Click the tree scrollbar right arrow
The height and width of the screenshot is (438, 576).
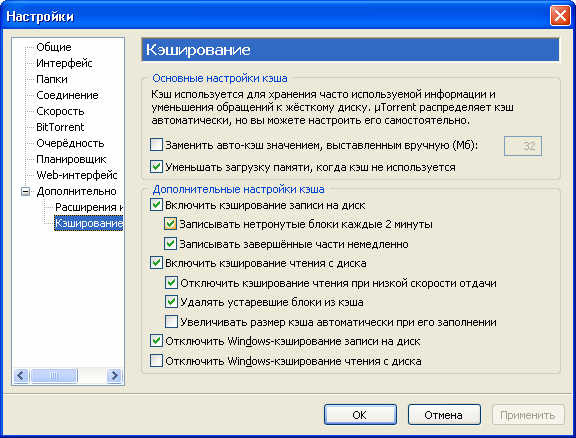[115, 376]
